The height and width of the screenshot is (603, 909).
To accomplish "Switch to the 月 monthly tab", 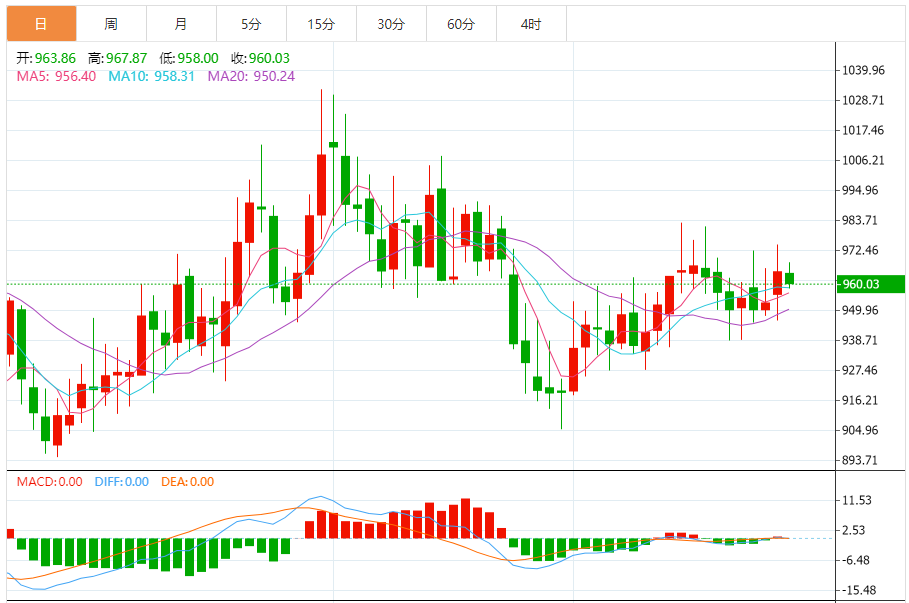I will click(x=181, y=24).
